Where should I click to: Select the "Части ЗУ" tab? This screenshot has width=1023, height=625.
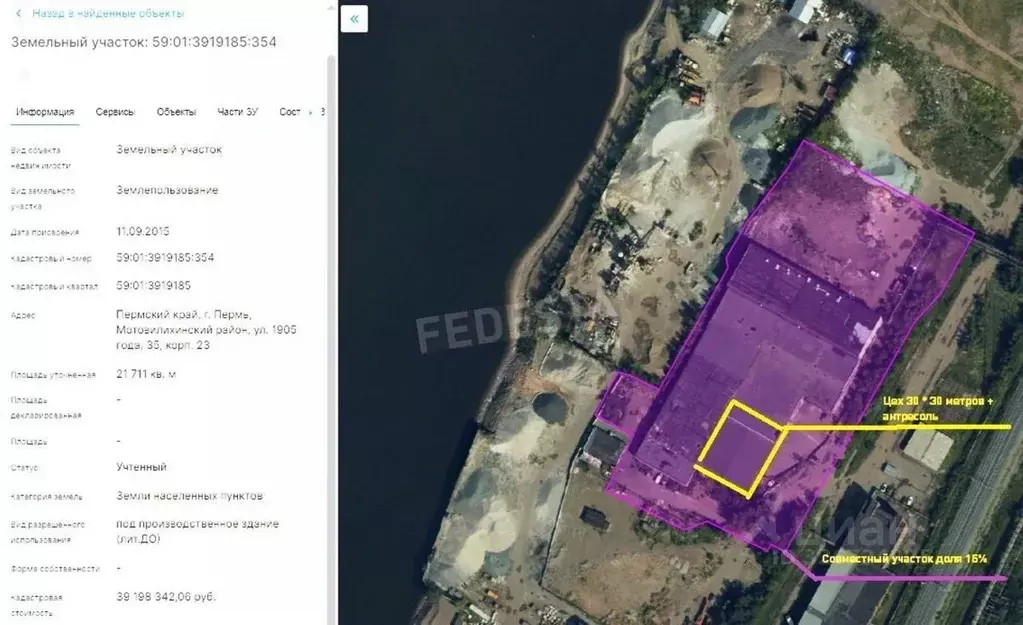click(x=238, y=112)
